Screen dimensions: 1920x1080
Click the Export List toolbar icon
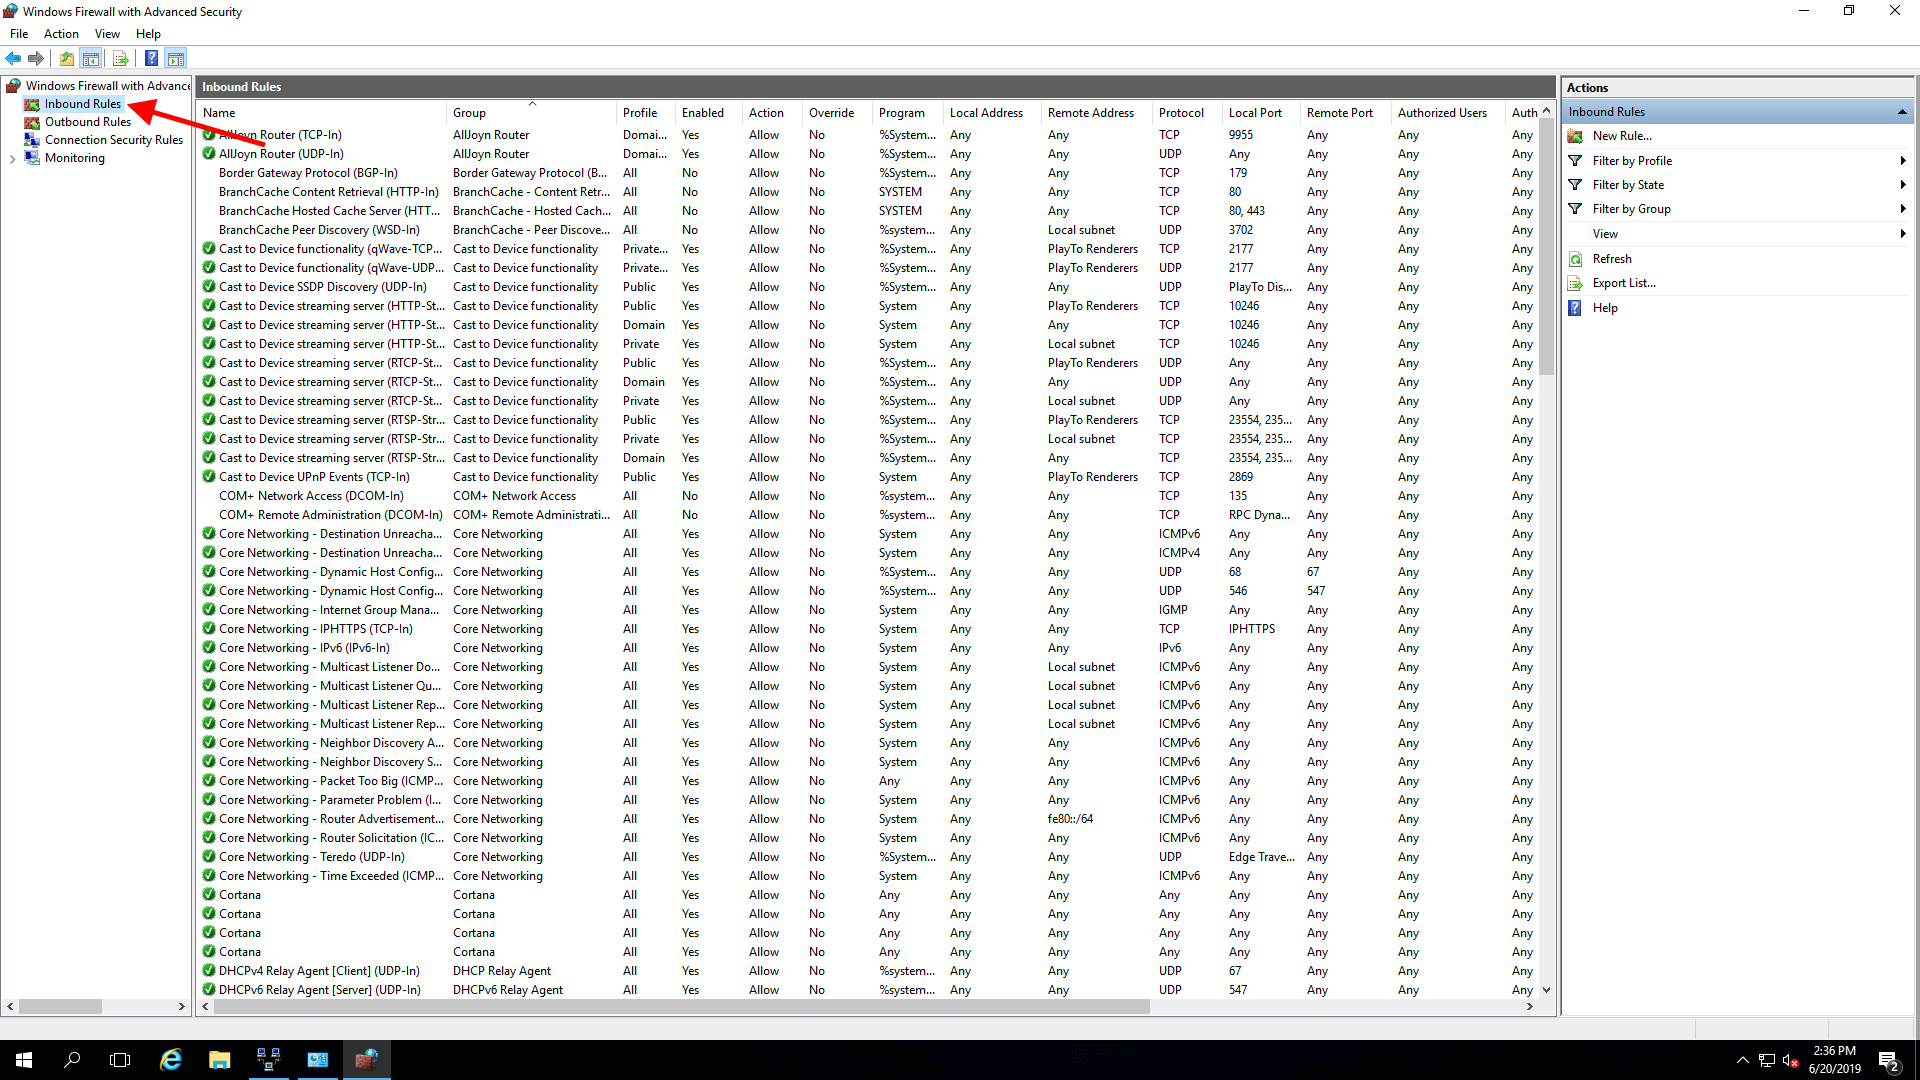120,58
